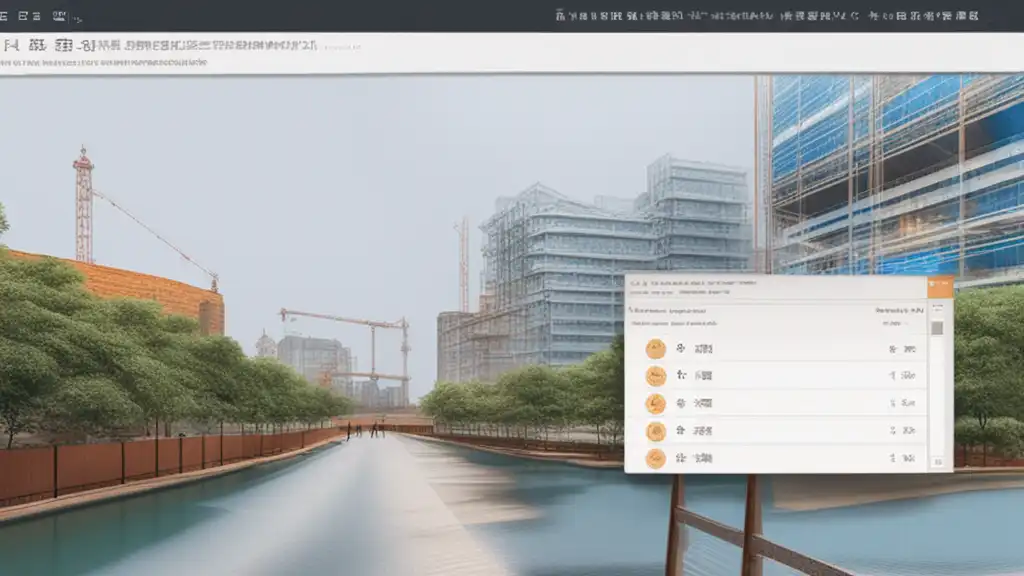Image resolution: width=1024 pixels, height=576 pixels.
Task: Click the fourth orange circle icon in the list
Action: pyautogui.click(x=655, y=432)
